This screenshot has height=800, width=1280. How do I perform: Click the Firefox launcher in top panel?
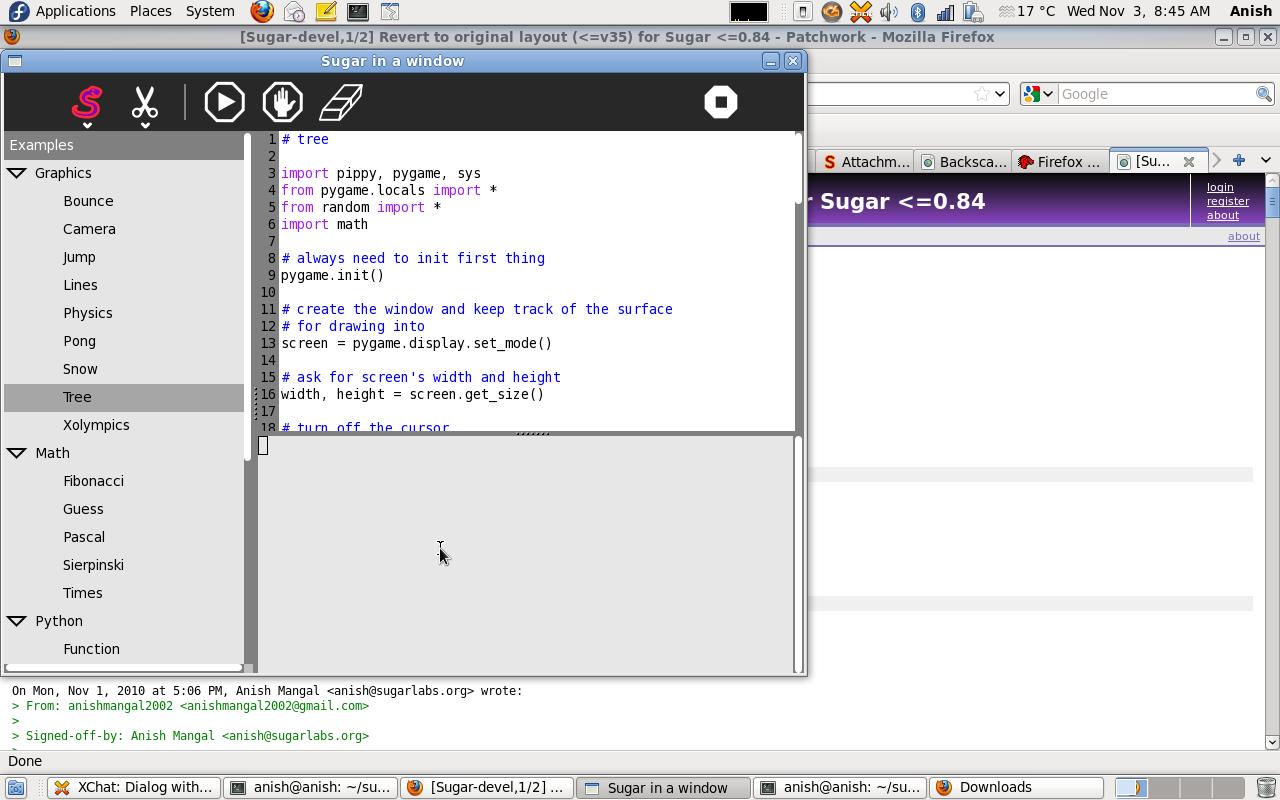tap(262, 12)
